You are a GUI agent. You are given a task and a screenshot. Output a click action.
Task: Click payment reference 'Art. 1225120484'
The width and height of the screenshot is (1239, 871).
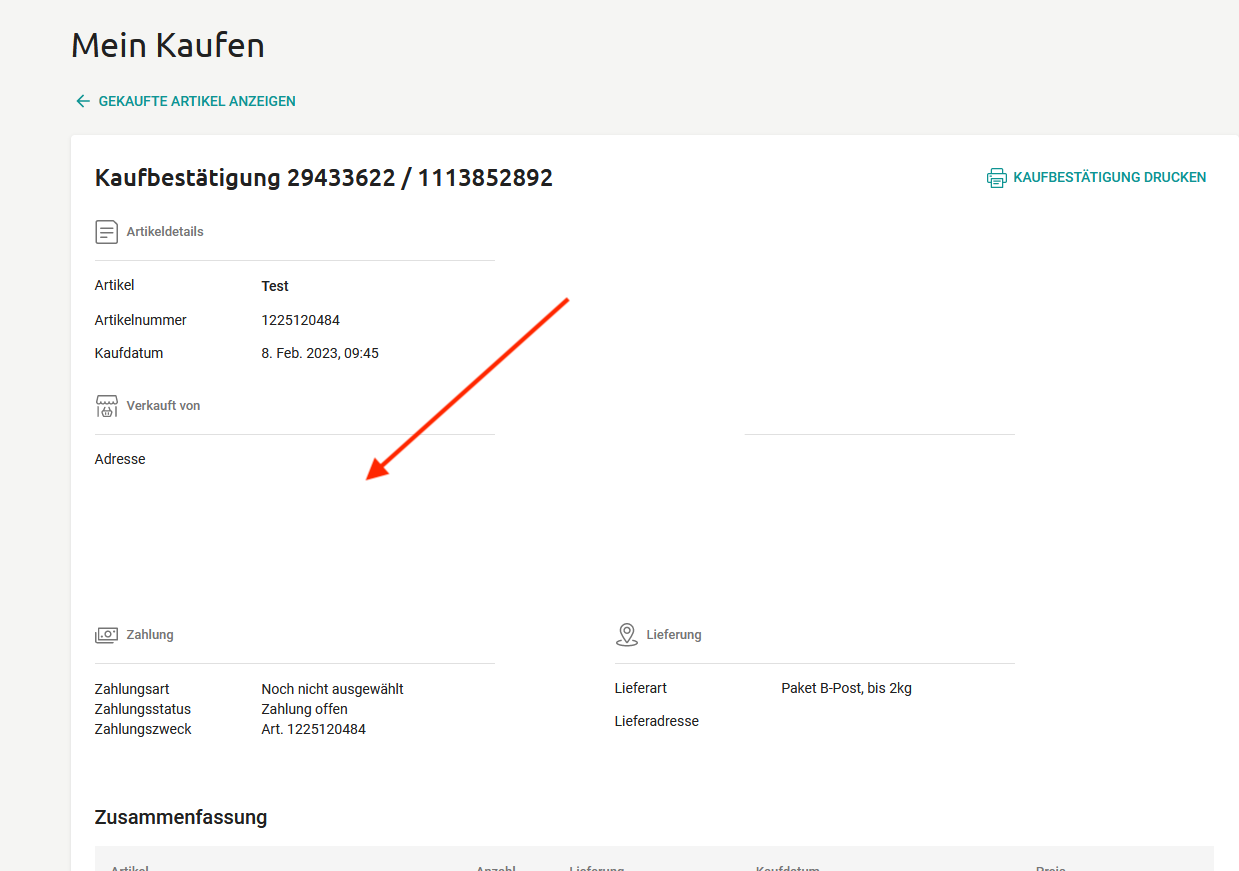(x=313, y=729)
